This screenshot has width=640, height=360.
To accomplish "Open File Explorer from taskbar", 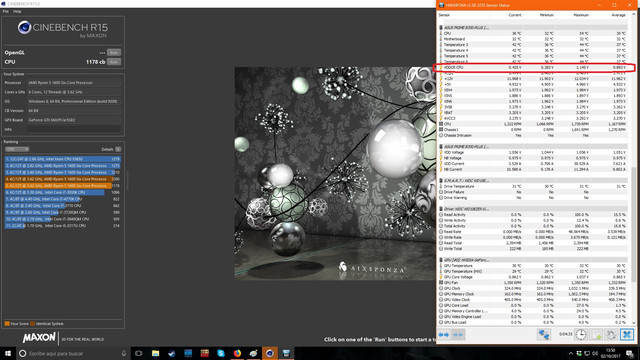I will 155,353.
